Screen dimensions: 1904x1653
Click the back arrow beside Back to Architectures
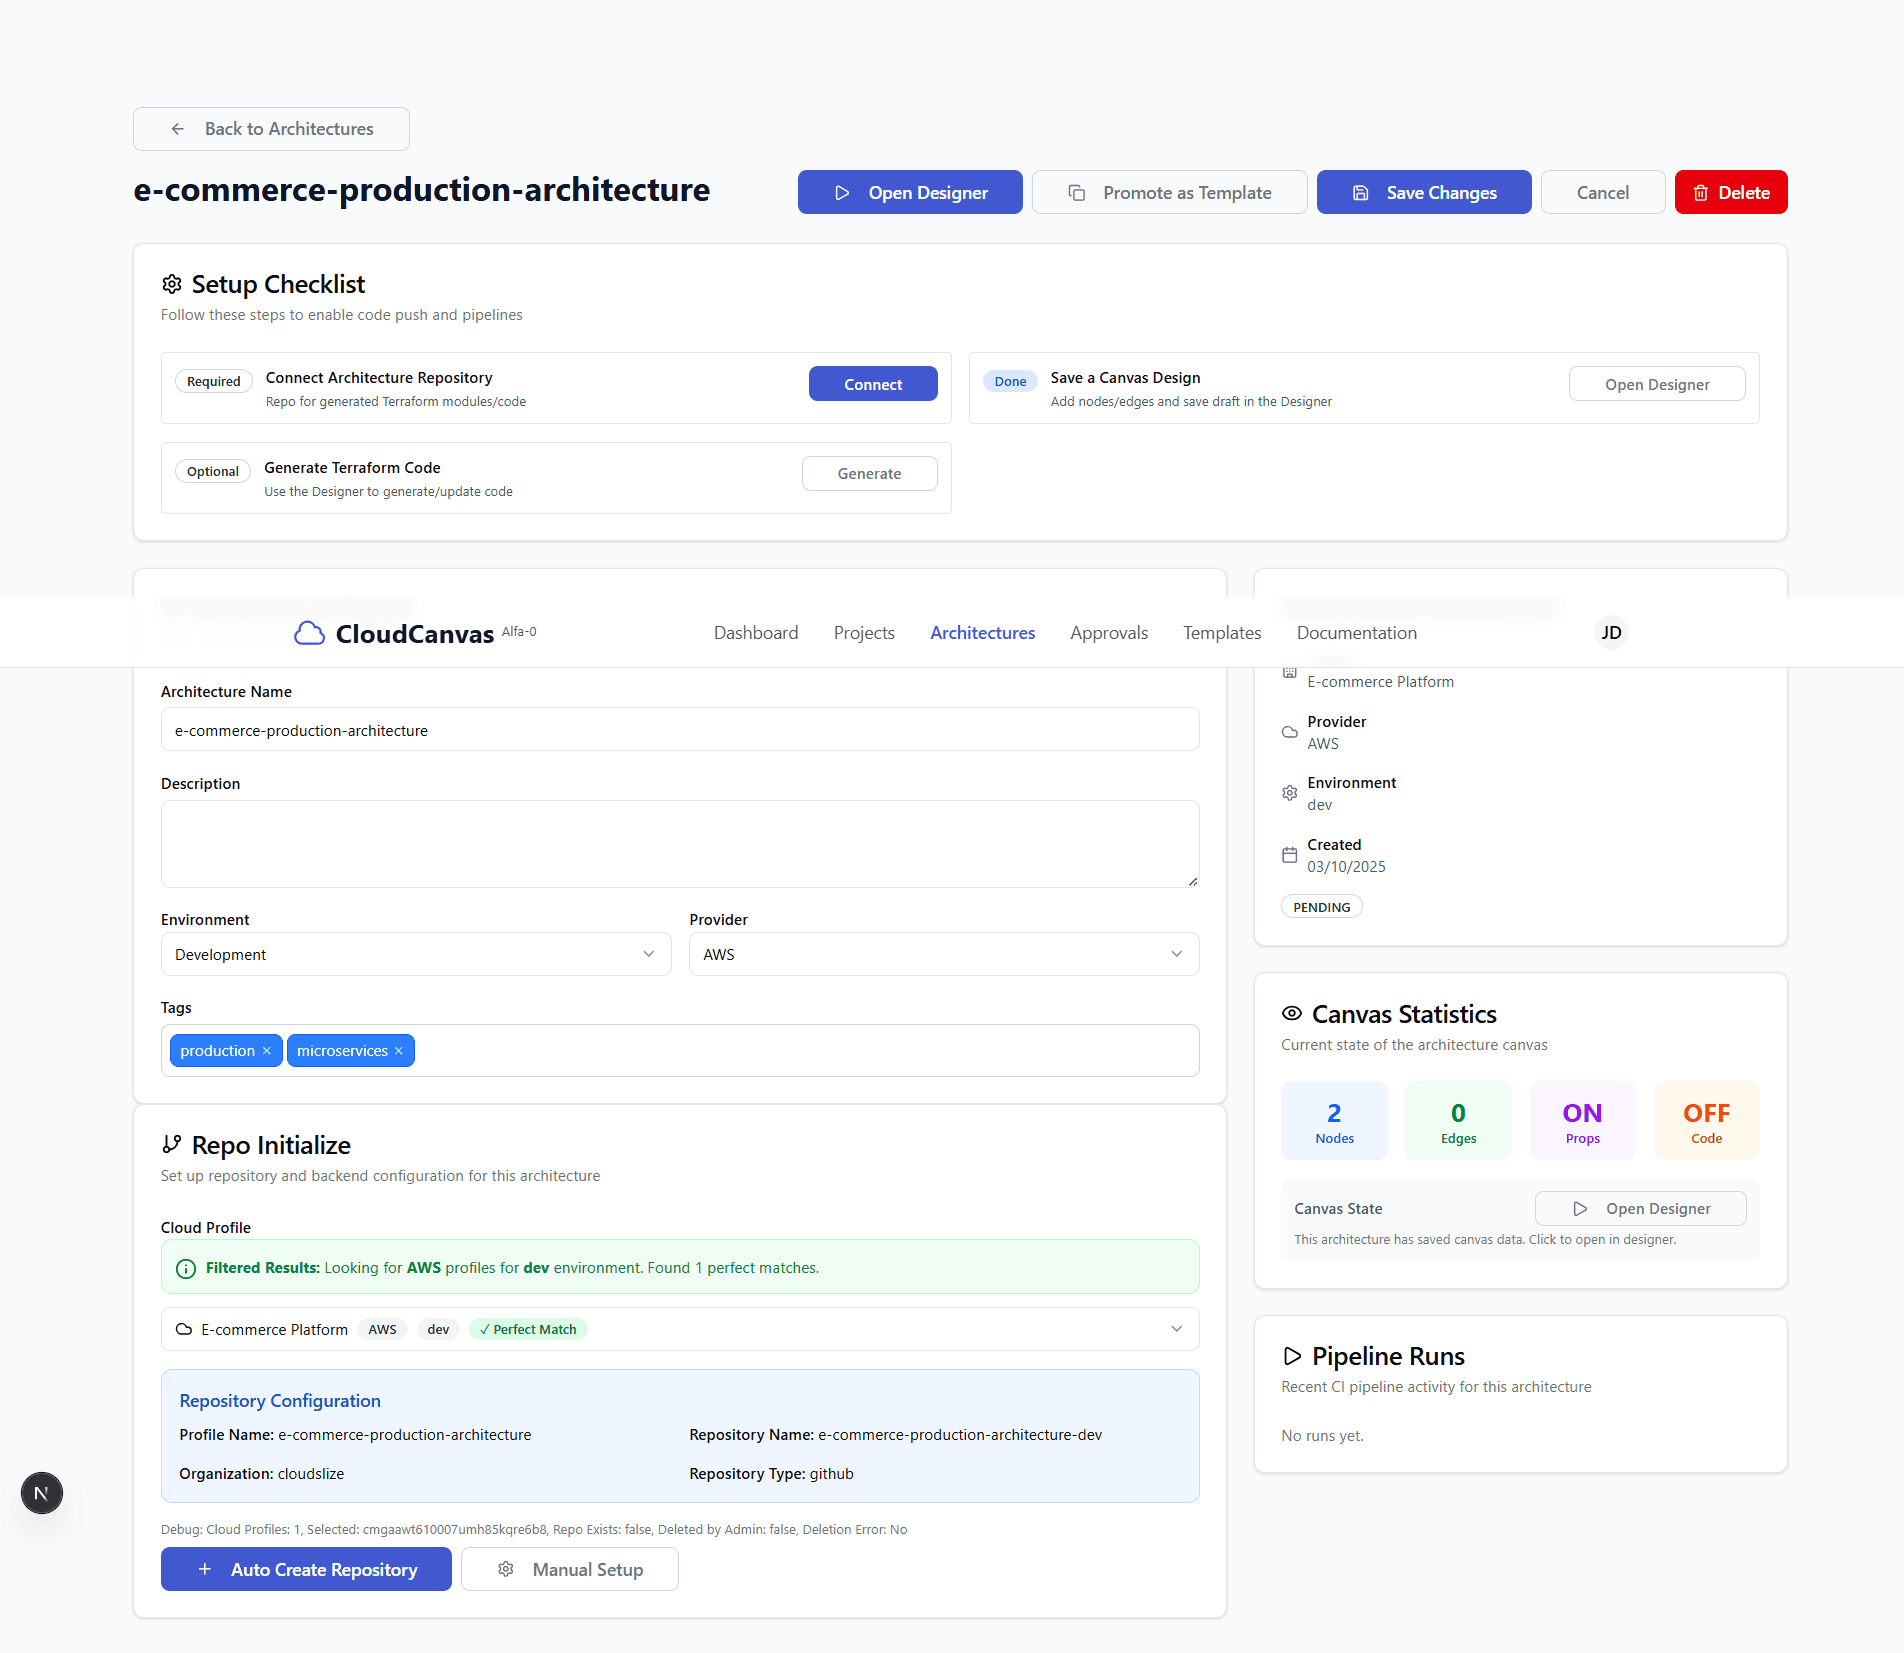tap(178, 128)
